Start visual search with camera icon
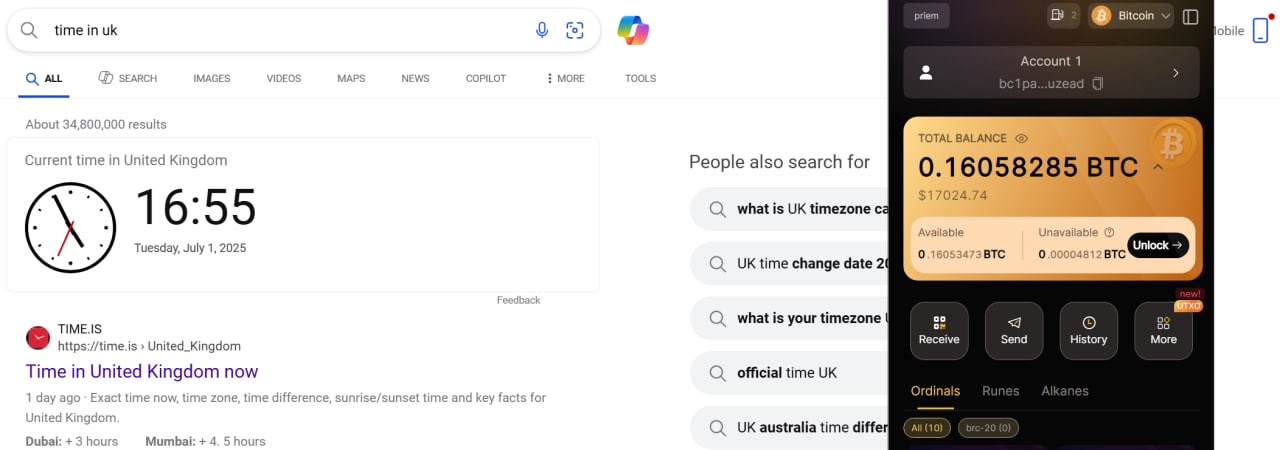This screenshot has height=450, width=1280. coord(575,30)
